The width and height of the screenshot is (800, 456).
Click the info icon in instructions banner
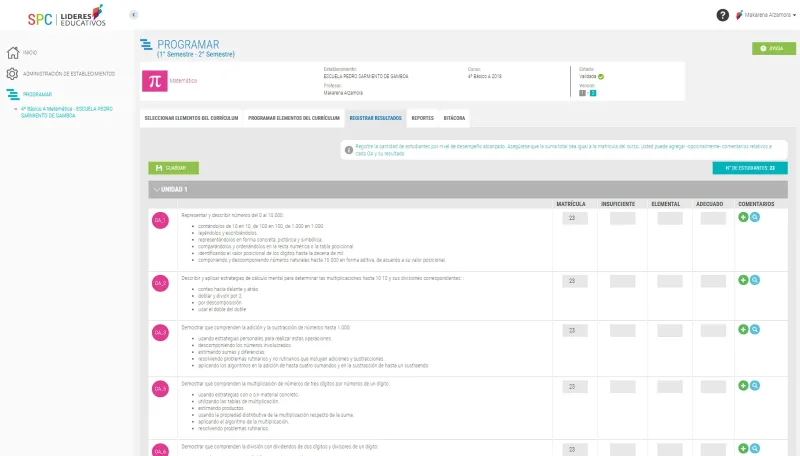pos(349,150)
